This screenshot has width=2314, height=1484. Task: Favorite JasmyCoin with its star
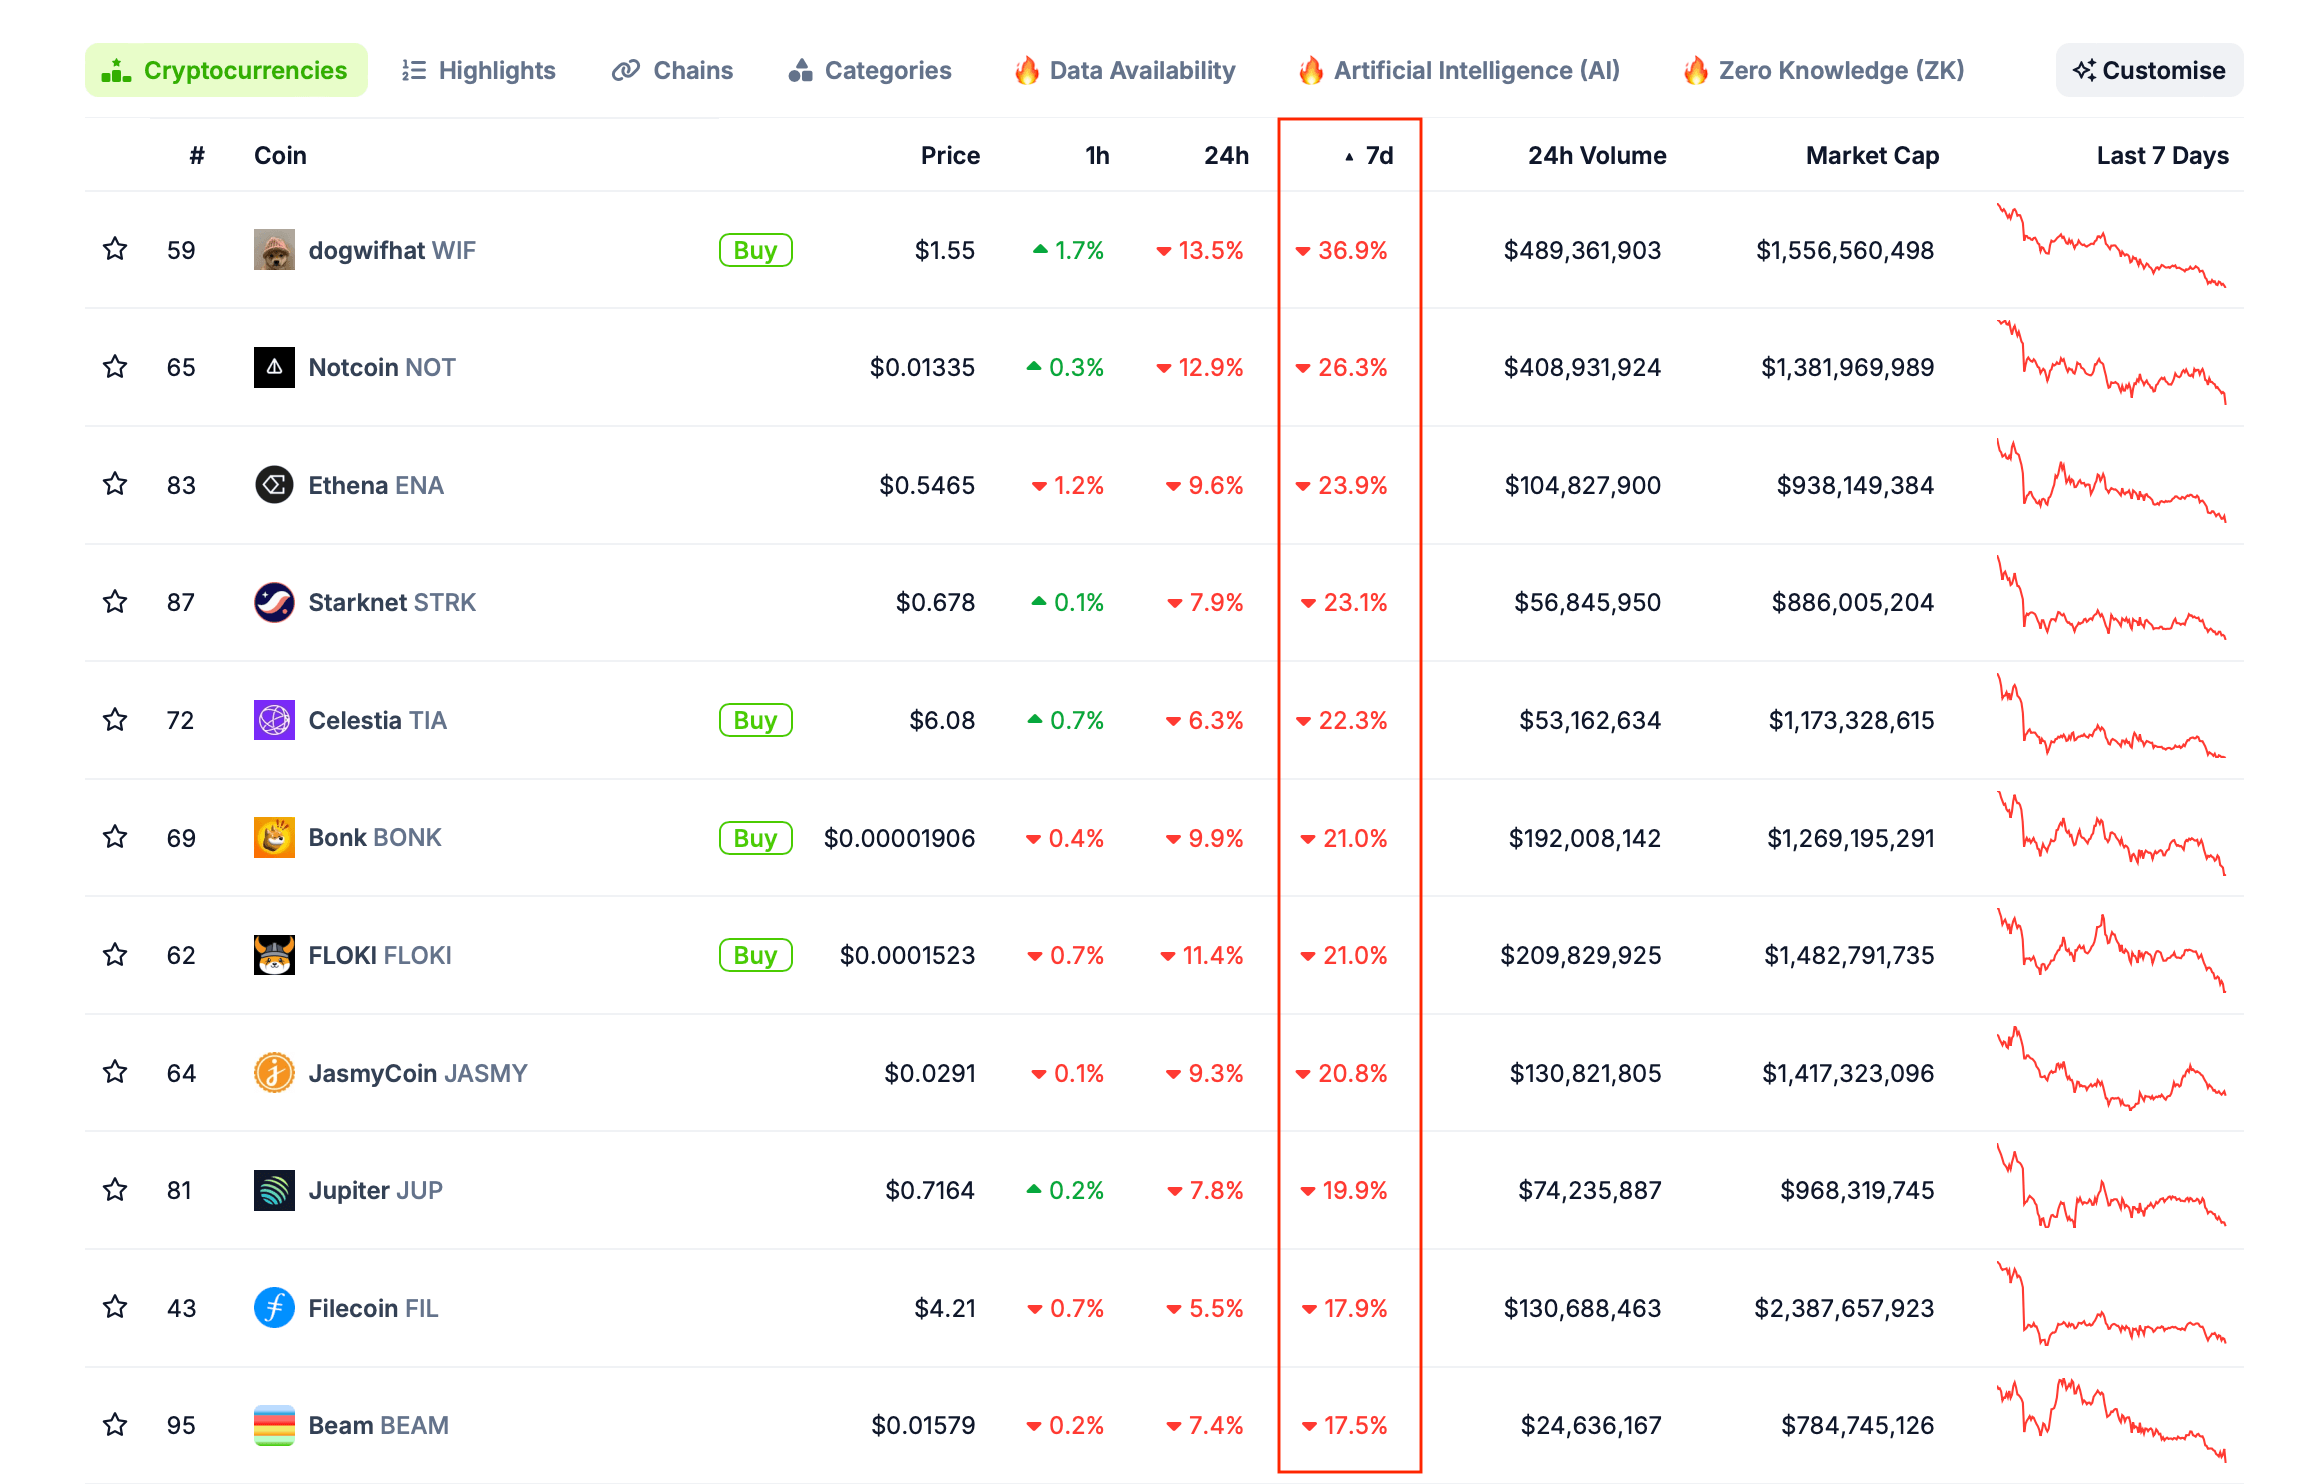click(115, 1072)
